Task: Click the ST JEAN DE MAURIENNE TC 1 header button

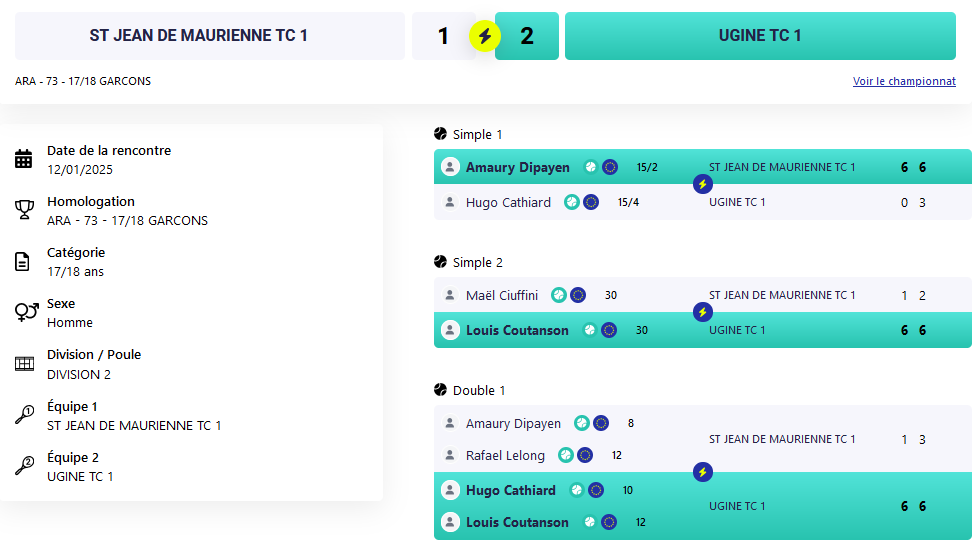Action: click(x=210, y=36)
